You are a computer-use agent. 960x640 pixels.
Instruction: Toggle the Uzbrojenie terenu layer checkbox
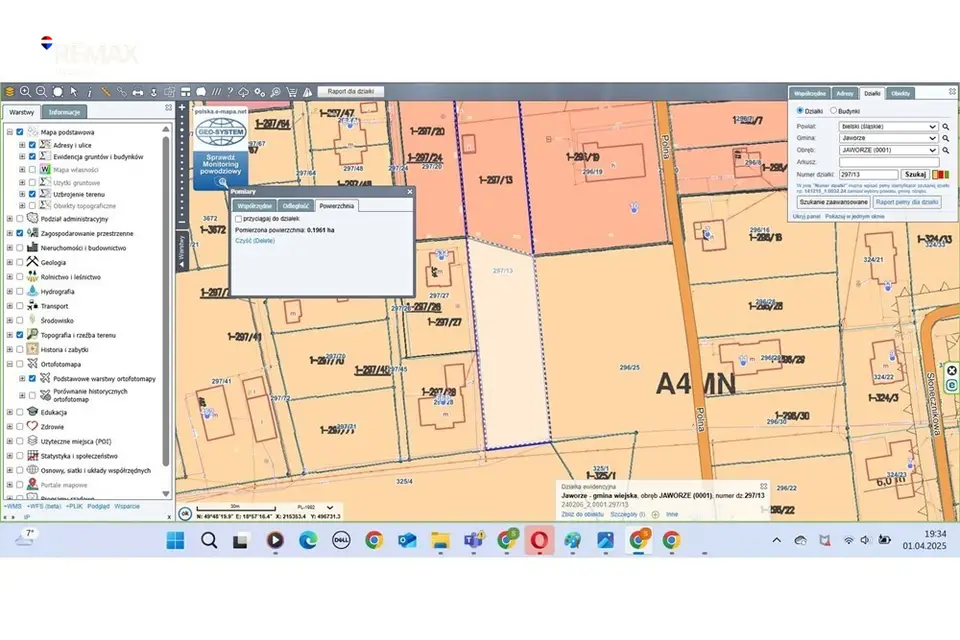32,194
